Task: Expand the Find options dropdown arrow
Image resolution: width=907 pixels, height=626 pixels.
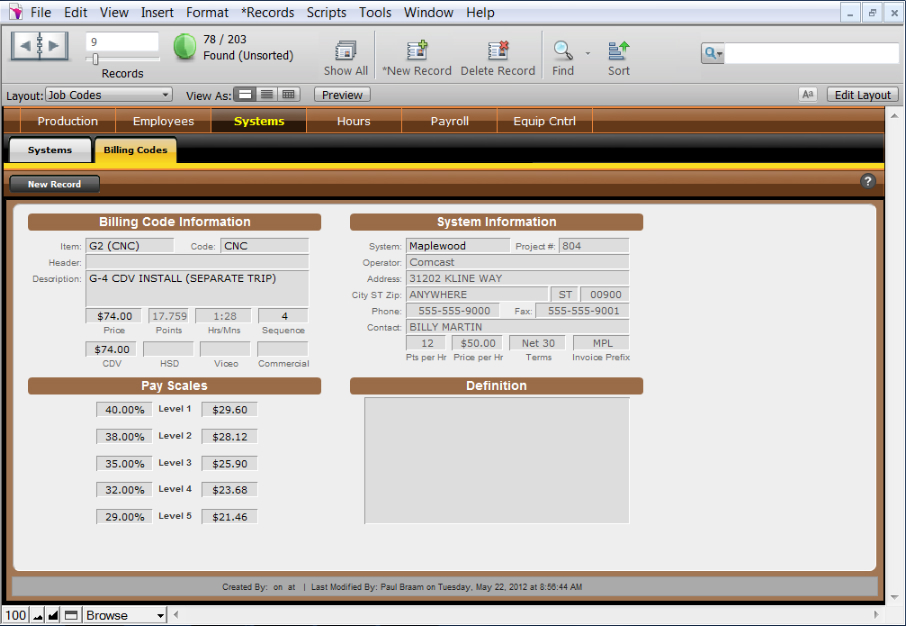Action: point(588,53)
